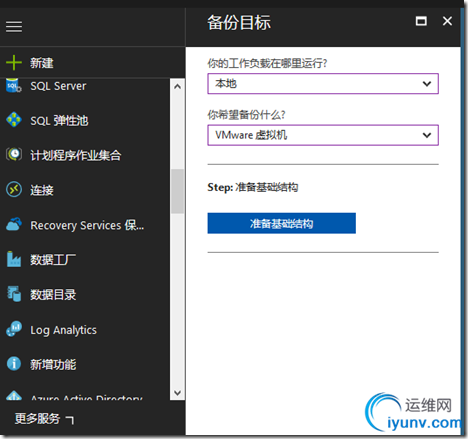Click chevron arrow of VMware 虚拟机 dropdown
Viewport: 468px width, 439px height.
(x=427, y=135)
